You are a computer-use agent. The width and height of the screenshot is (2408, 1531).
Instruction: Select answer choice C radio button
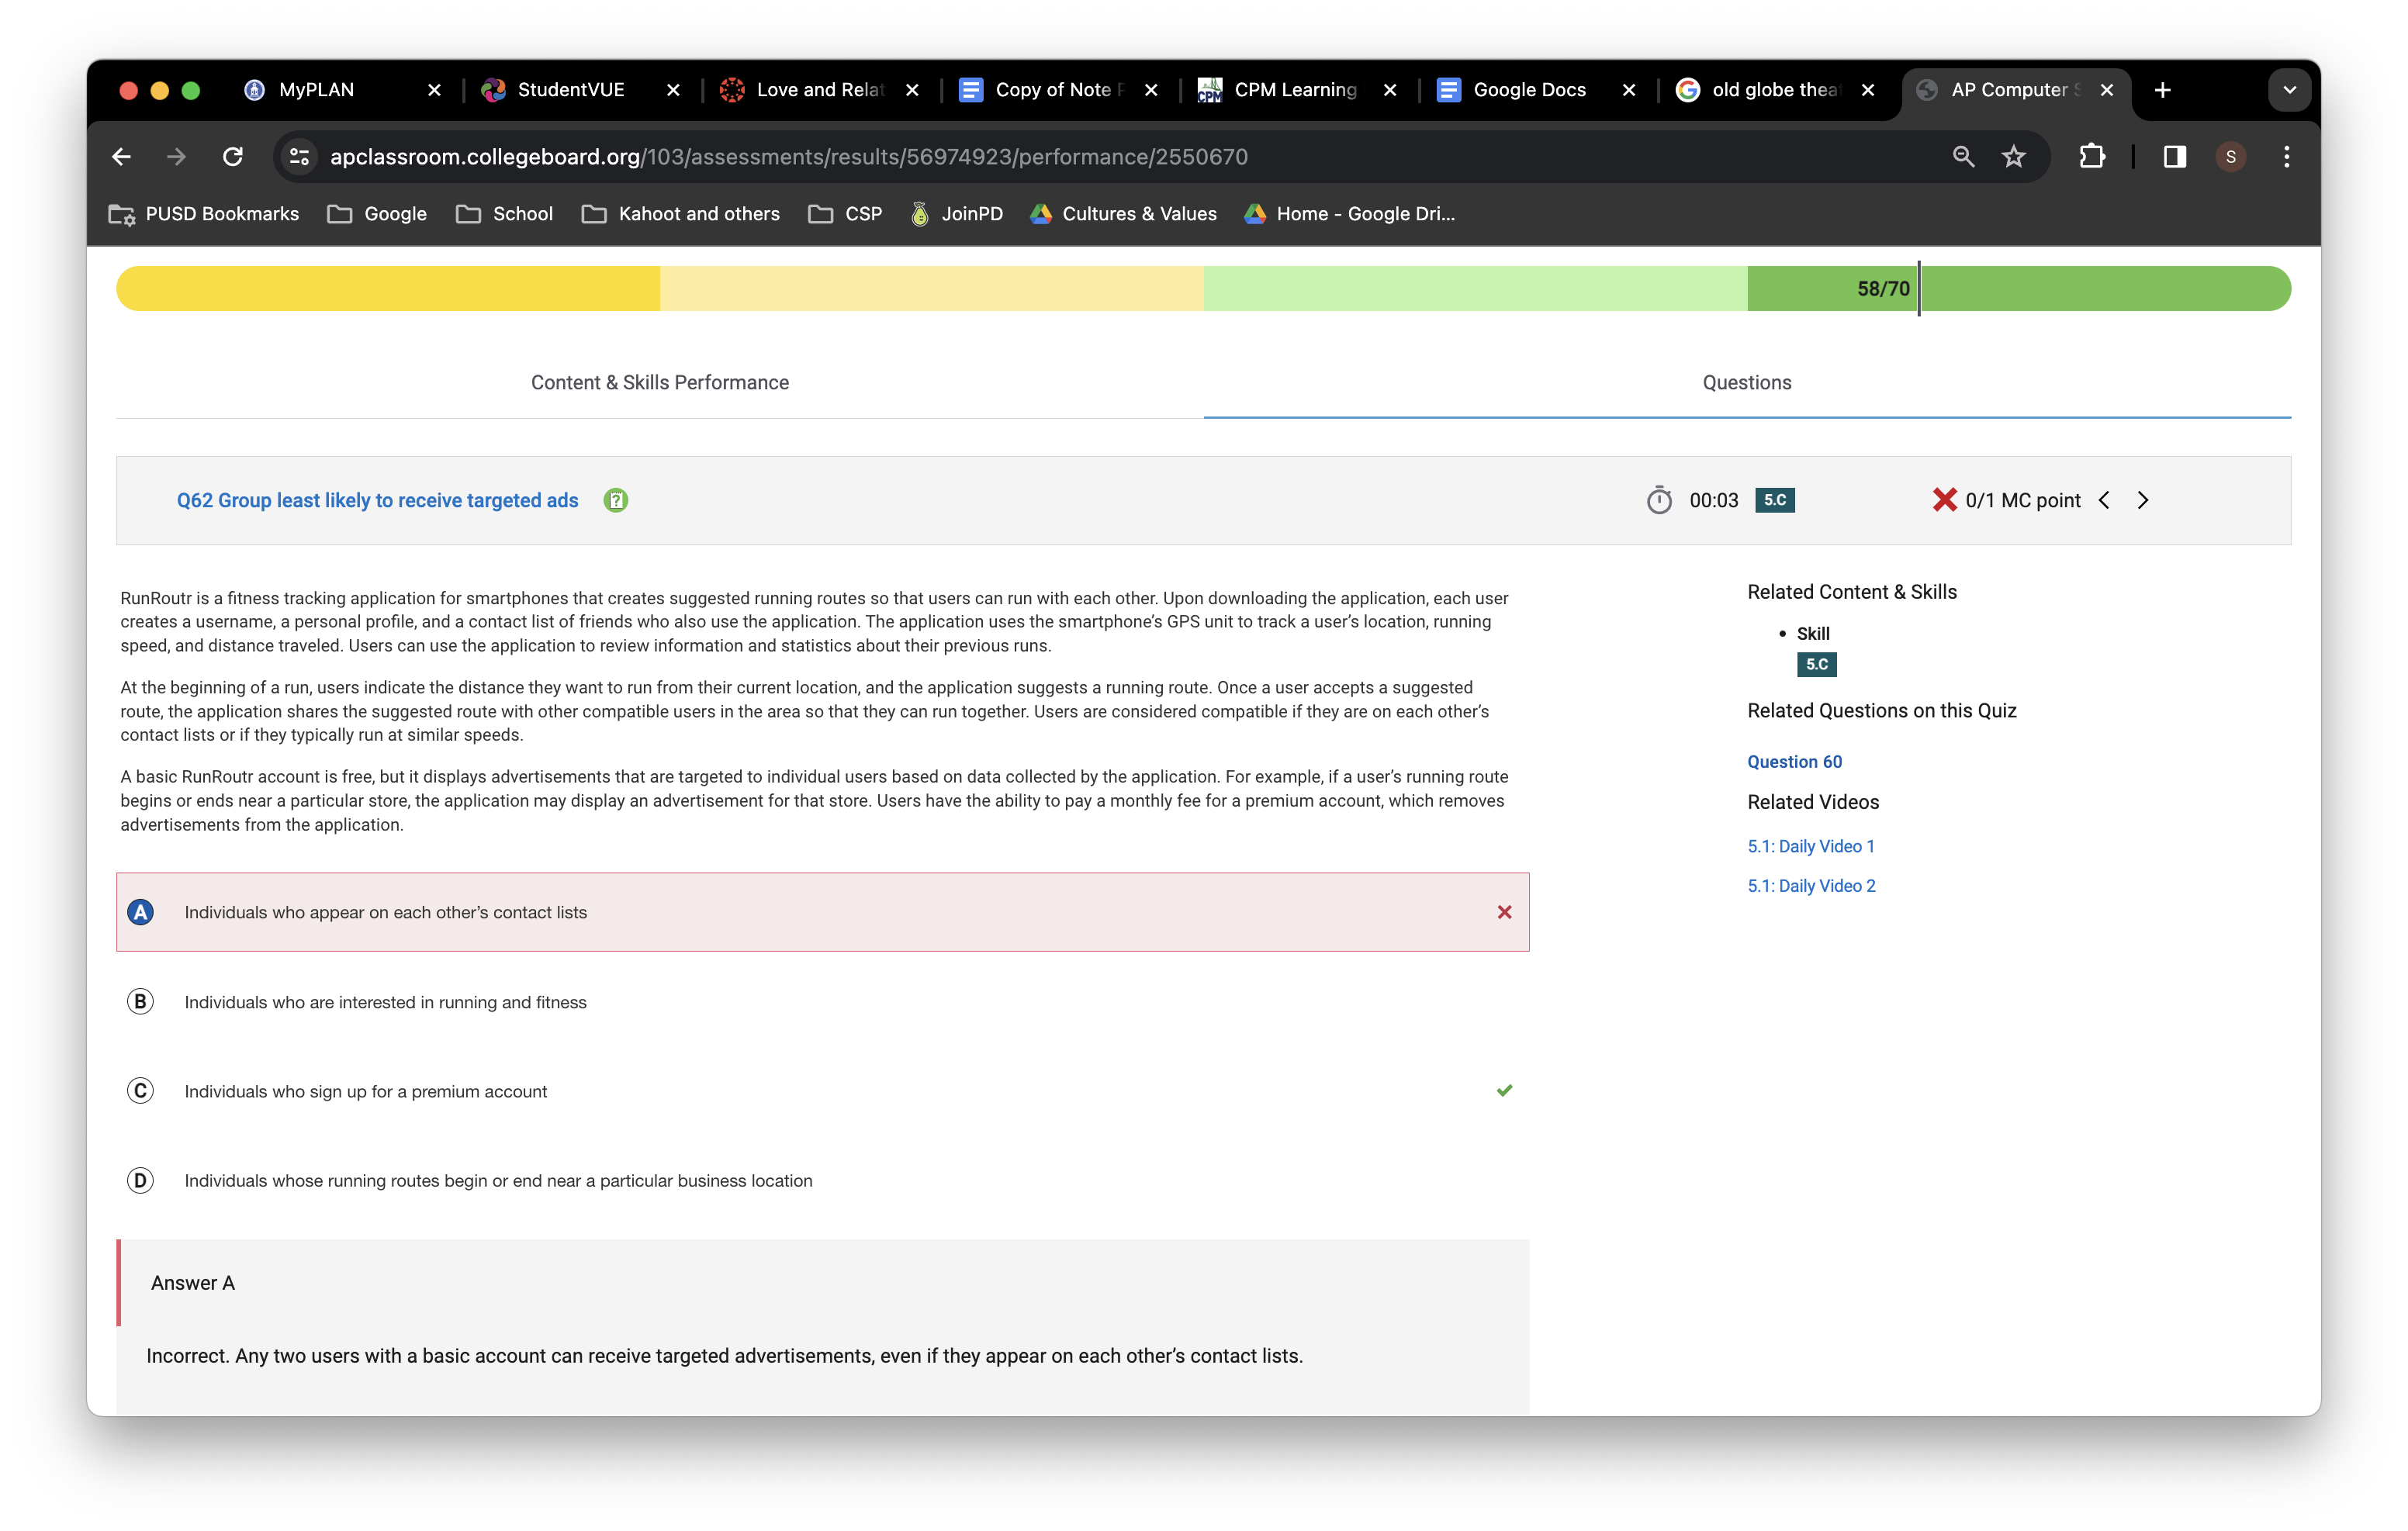(141, 1090)
